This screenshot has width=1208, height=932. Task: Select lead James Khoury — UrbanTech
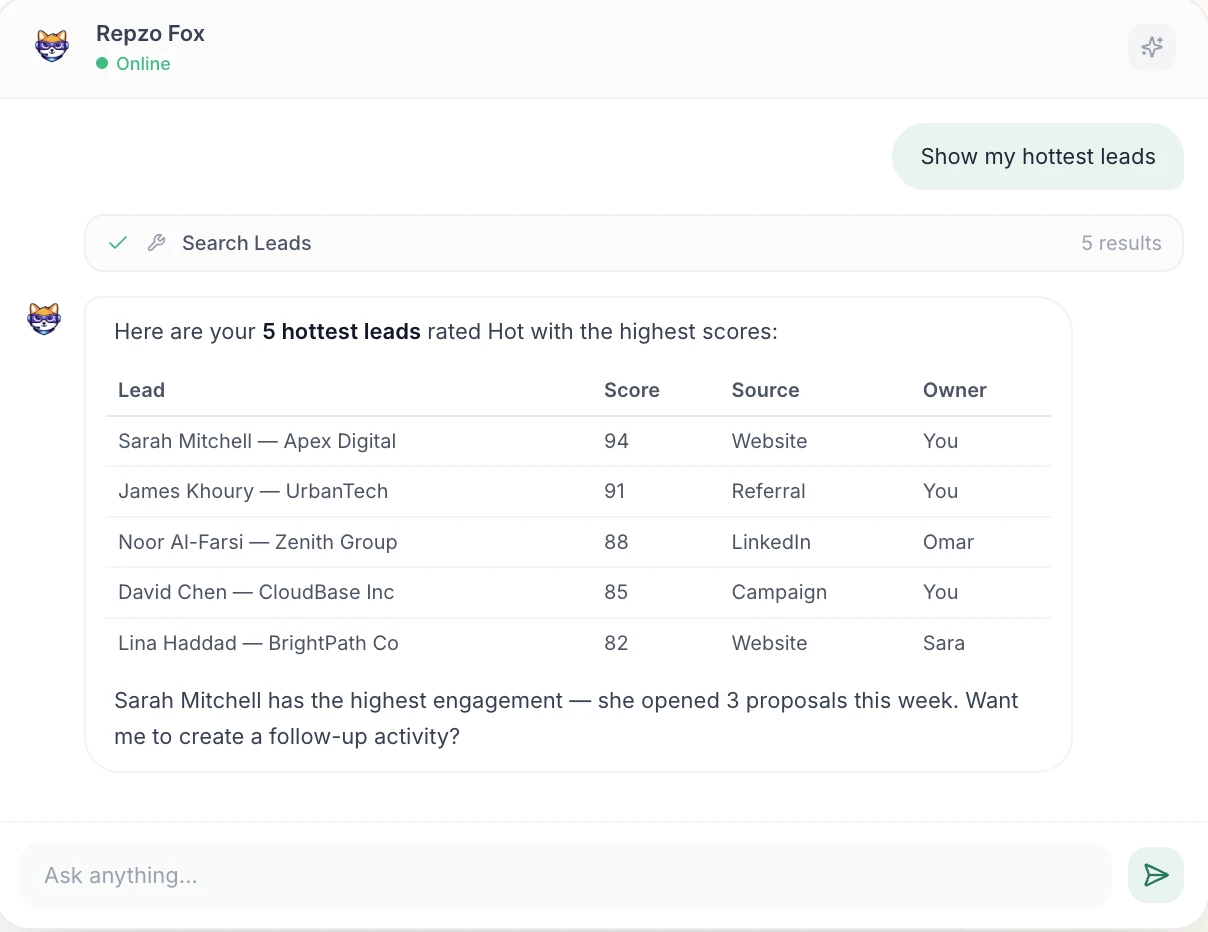253,491
